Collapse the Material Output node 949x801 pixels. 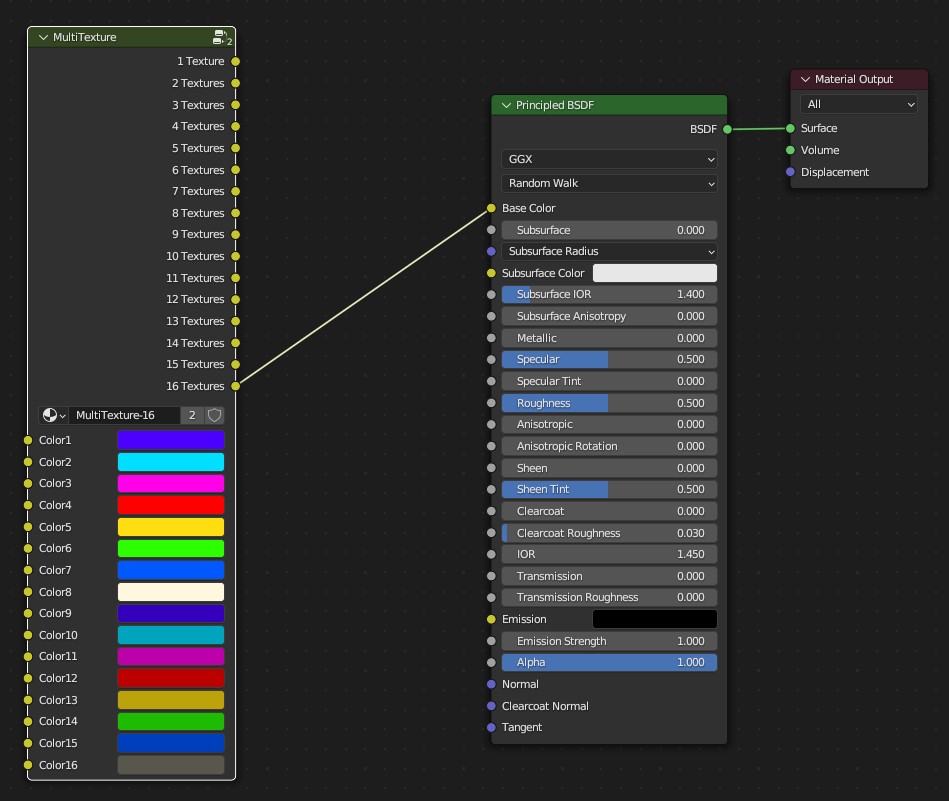coord(805,79)
